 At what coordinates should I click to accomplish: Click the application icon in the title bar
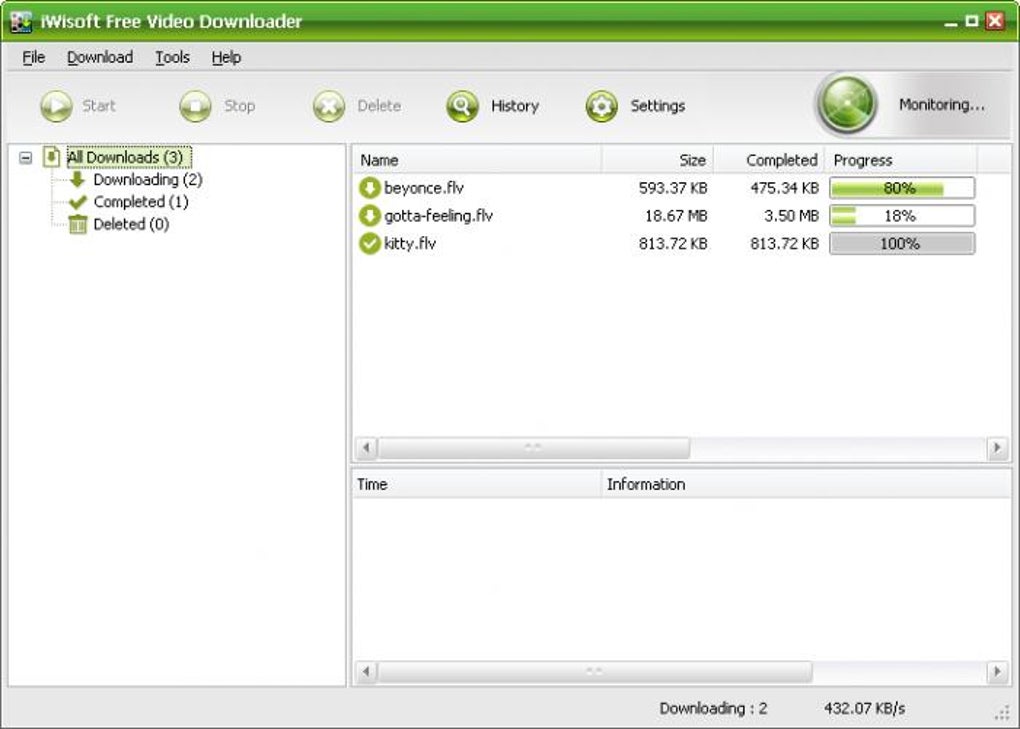21,21
